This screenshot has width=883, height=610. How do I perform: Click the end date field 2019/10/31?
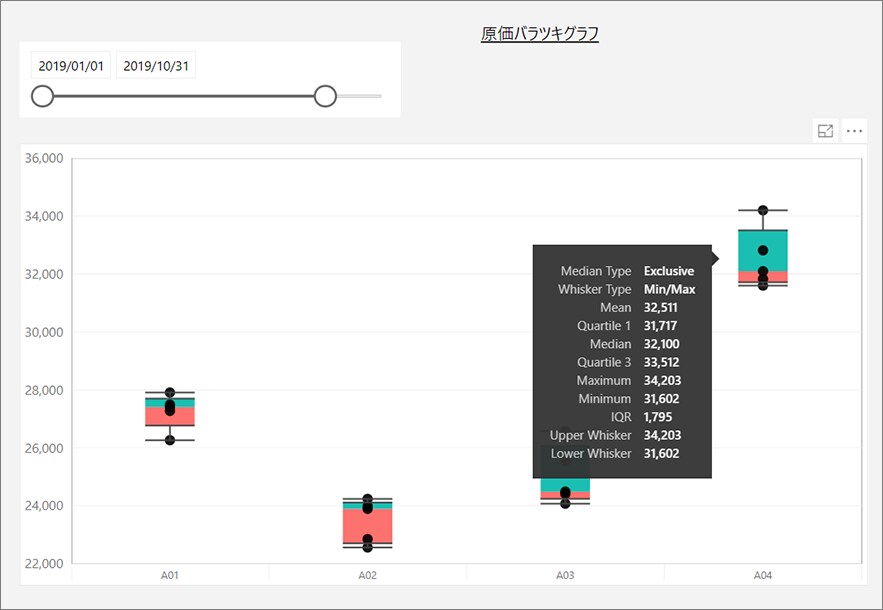(x=156, y=66)
